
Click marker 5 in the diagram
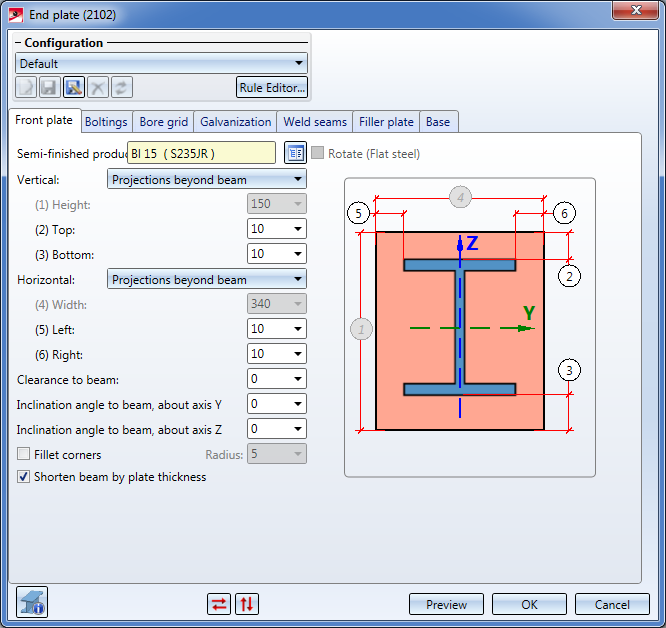click(x=358, y=213)
